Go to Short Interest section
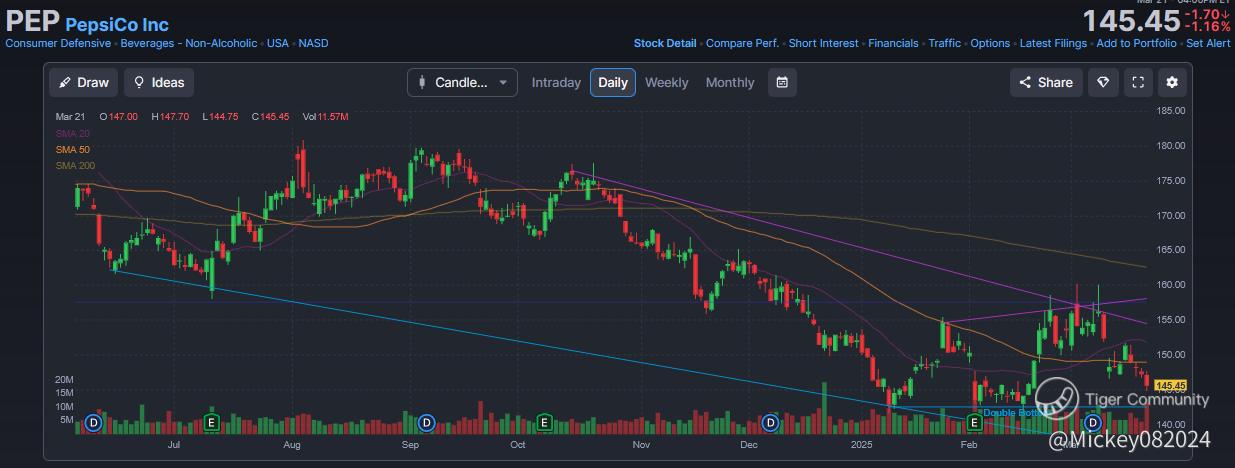This screenshot has height=468, width=1235. coord(823,43)
